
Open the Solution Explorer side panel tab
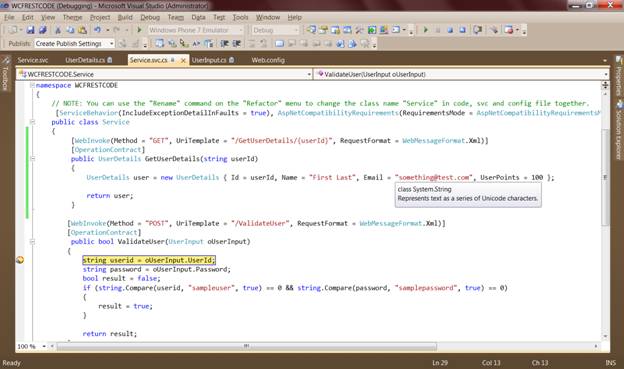pyautogui.click(x=619, y=131)
